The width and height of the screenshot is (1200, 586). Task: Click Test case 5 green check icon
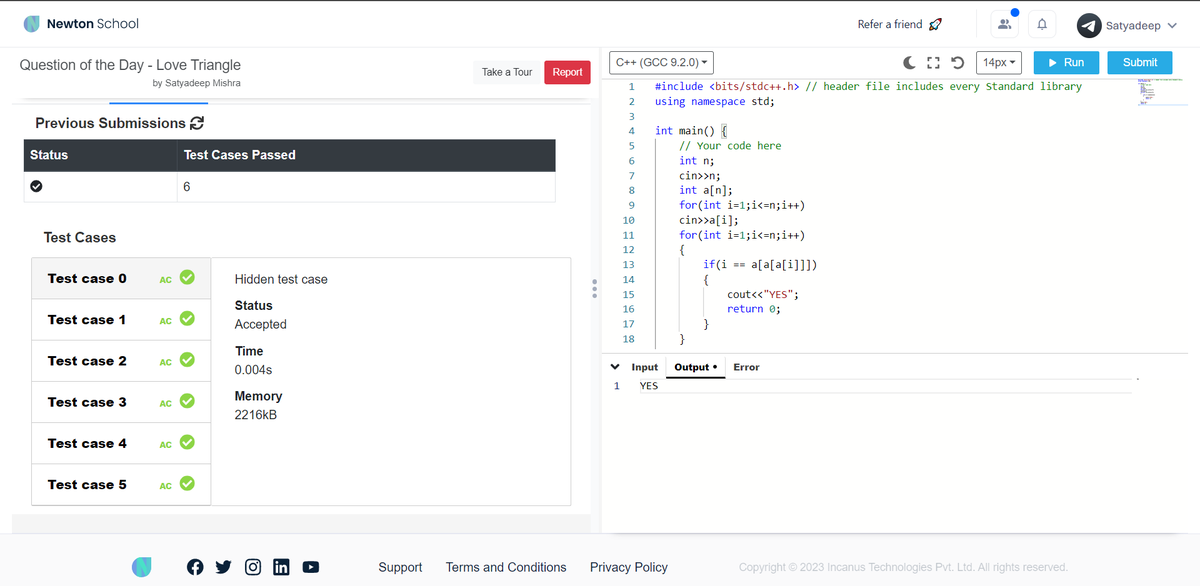[x=186, y=484]
